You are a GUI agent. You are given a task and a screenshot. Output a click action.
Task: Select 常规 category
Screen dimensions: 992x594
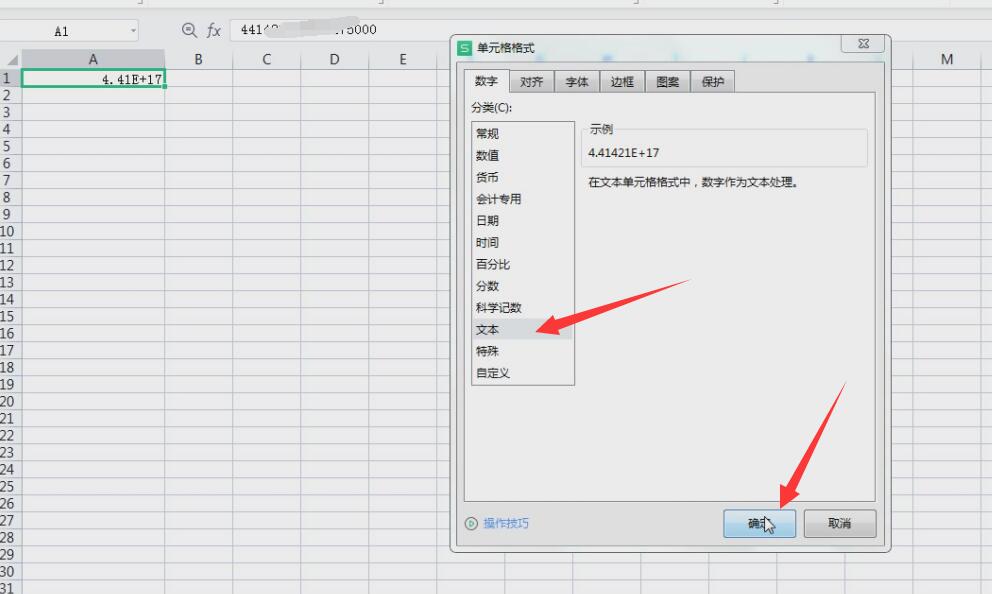[488, 133]
